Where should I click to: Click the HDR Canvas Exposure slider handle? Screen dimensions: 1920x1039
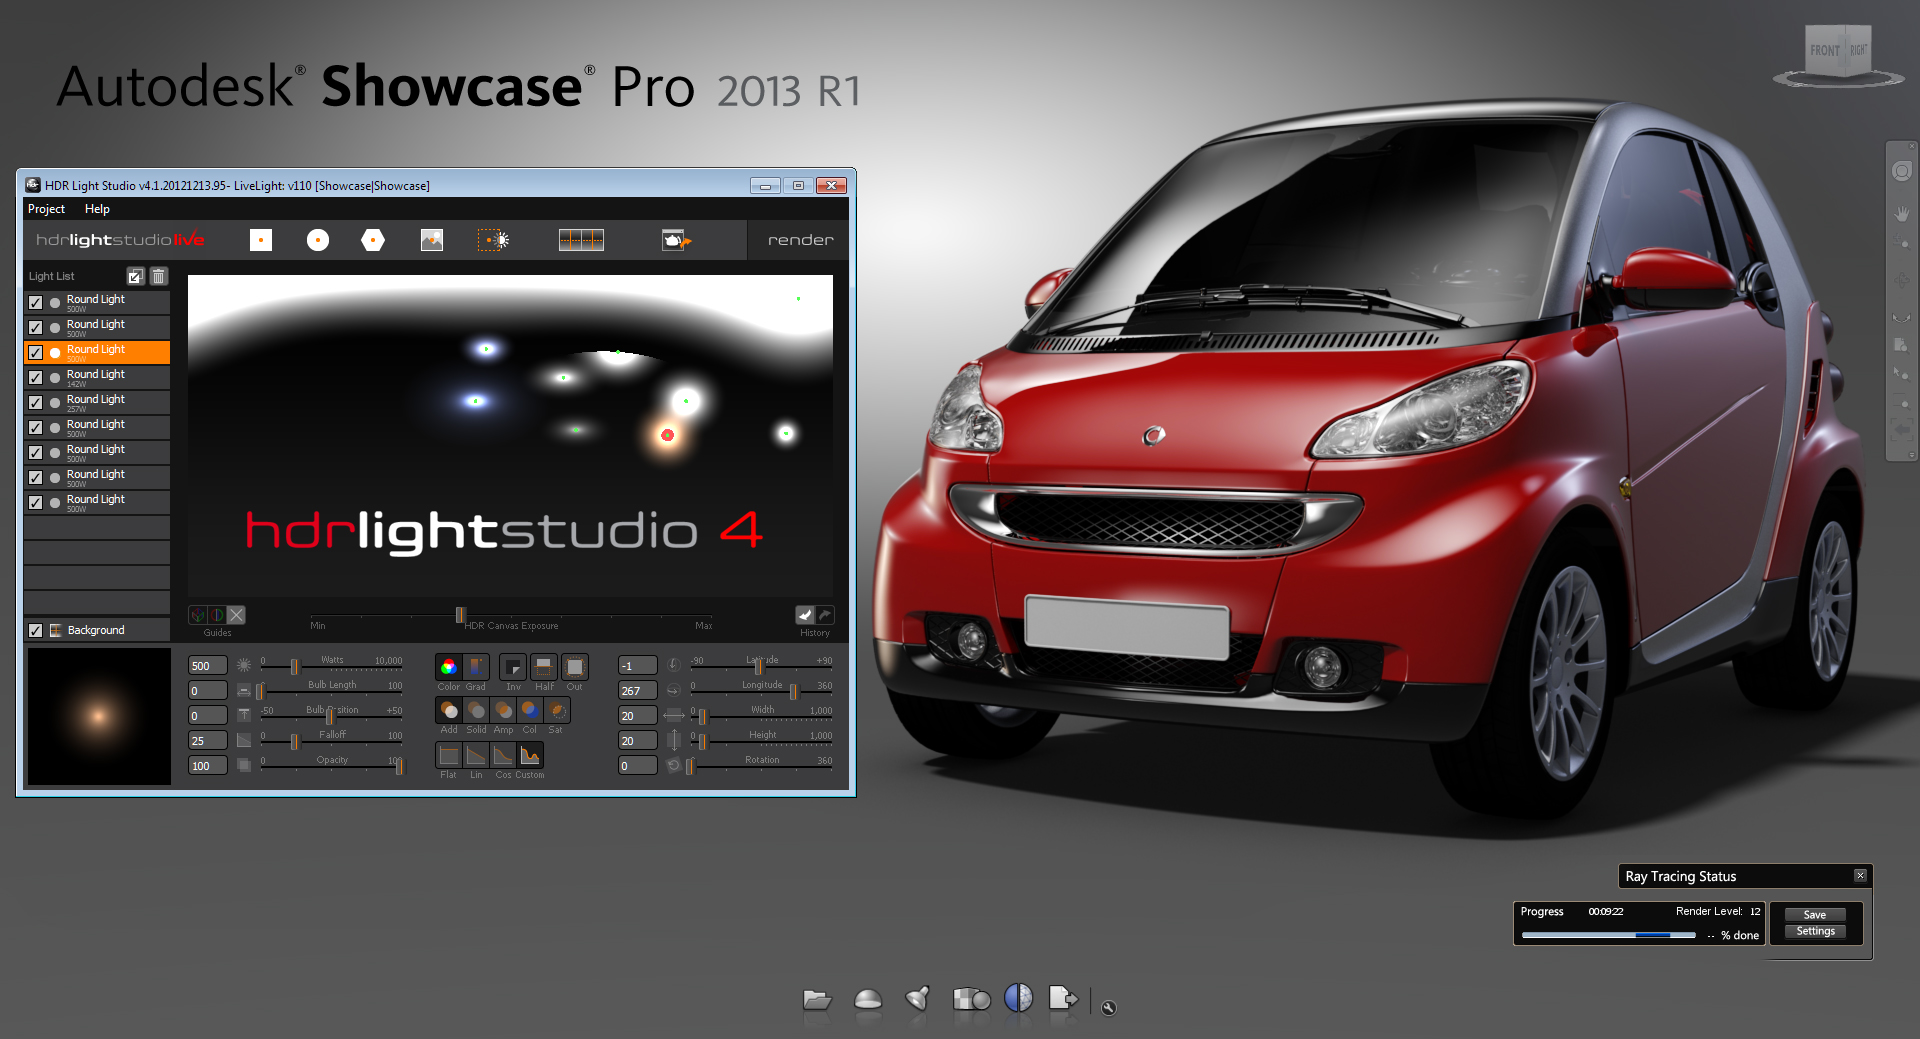click(460, 615)
